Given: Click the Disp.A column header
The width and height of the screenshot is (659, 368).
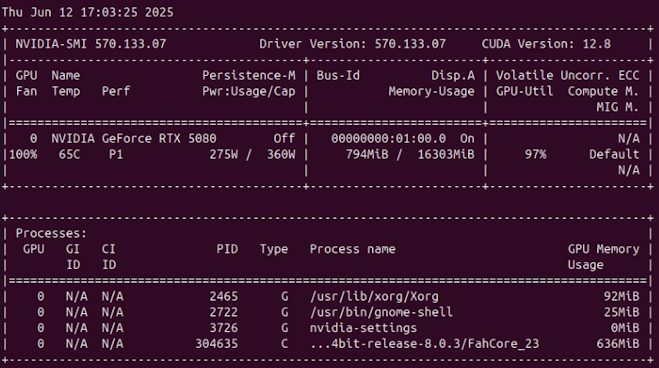Looking at the screenshot, I should pos(453,76).
